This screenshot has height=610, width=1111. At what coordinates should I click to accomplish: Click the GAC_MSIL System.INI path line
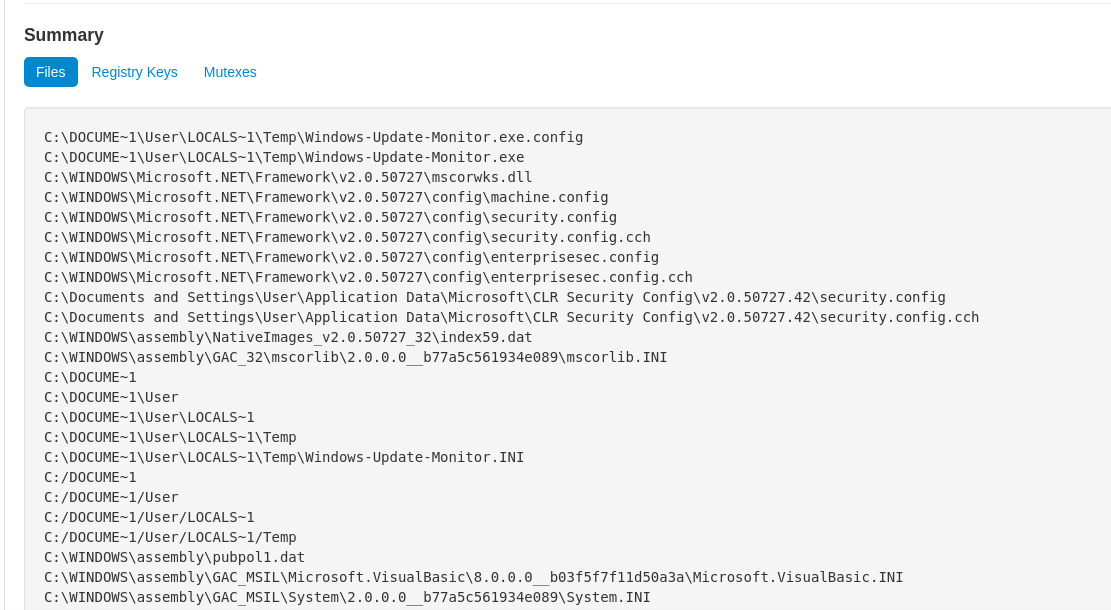pos(347,597)
